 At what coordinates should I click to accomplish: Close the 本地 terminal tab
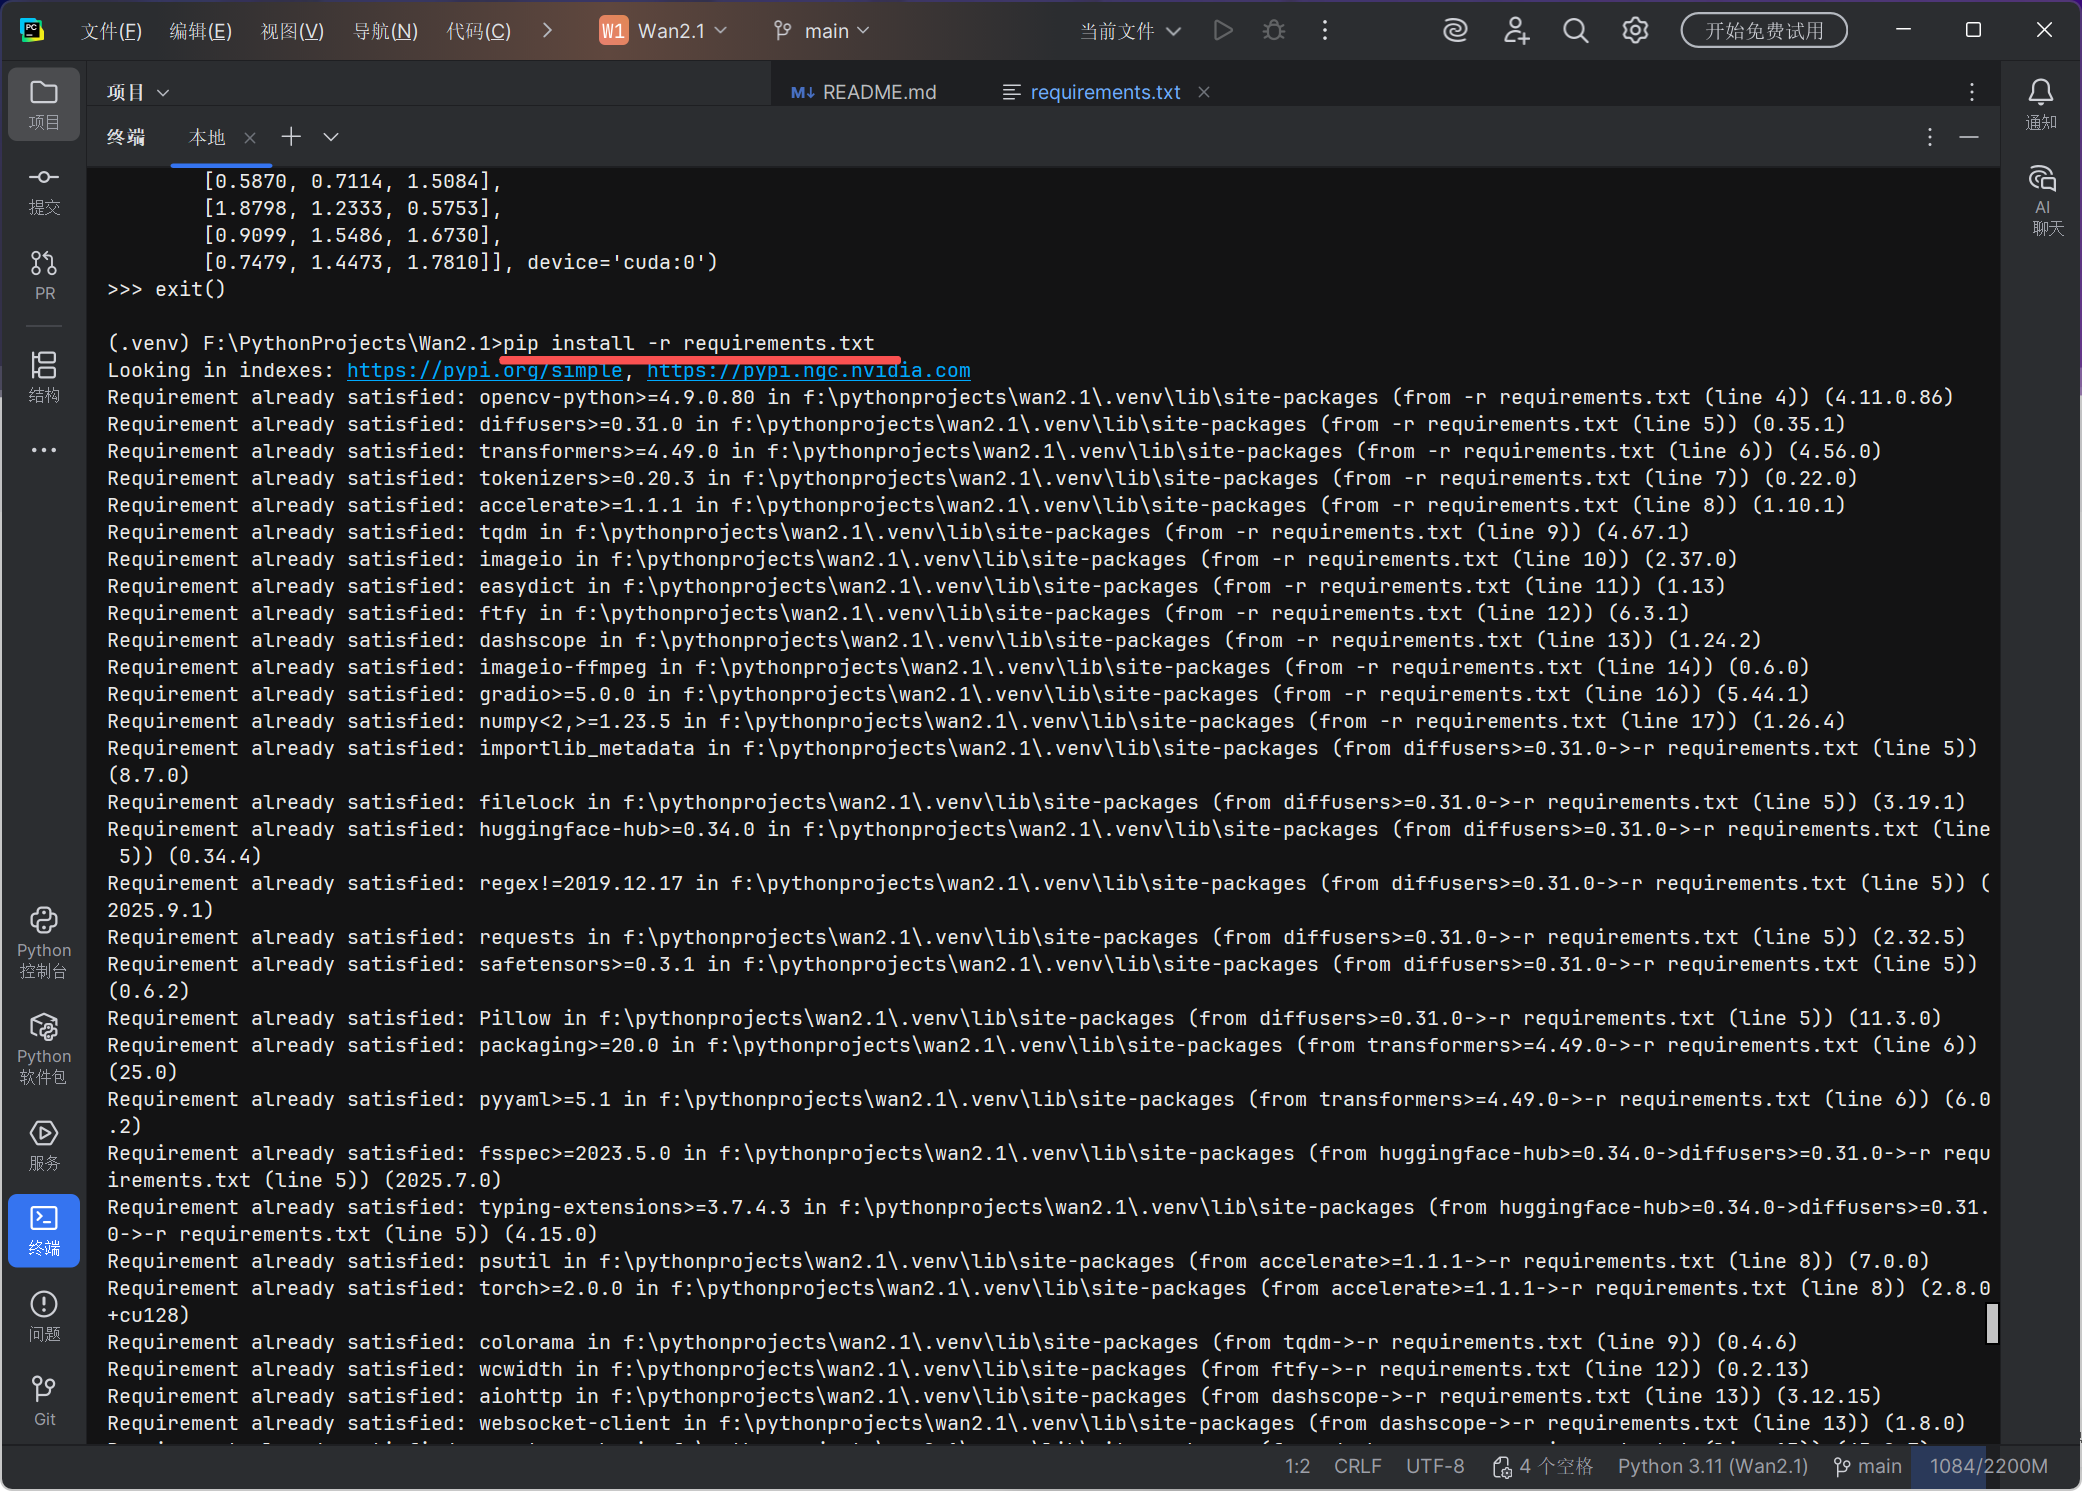(250, 137)
